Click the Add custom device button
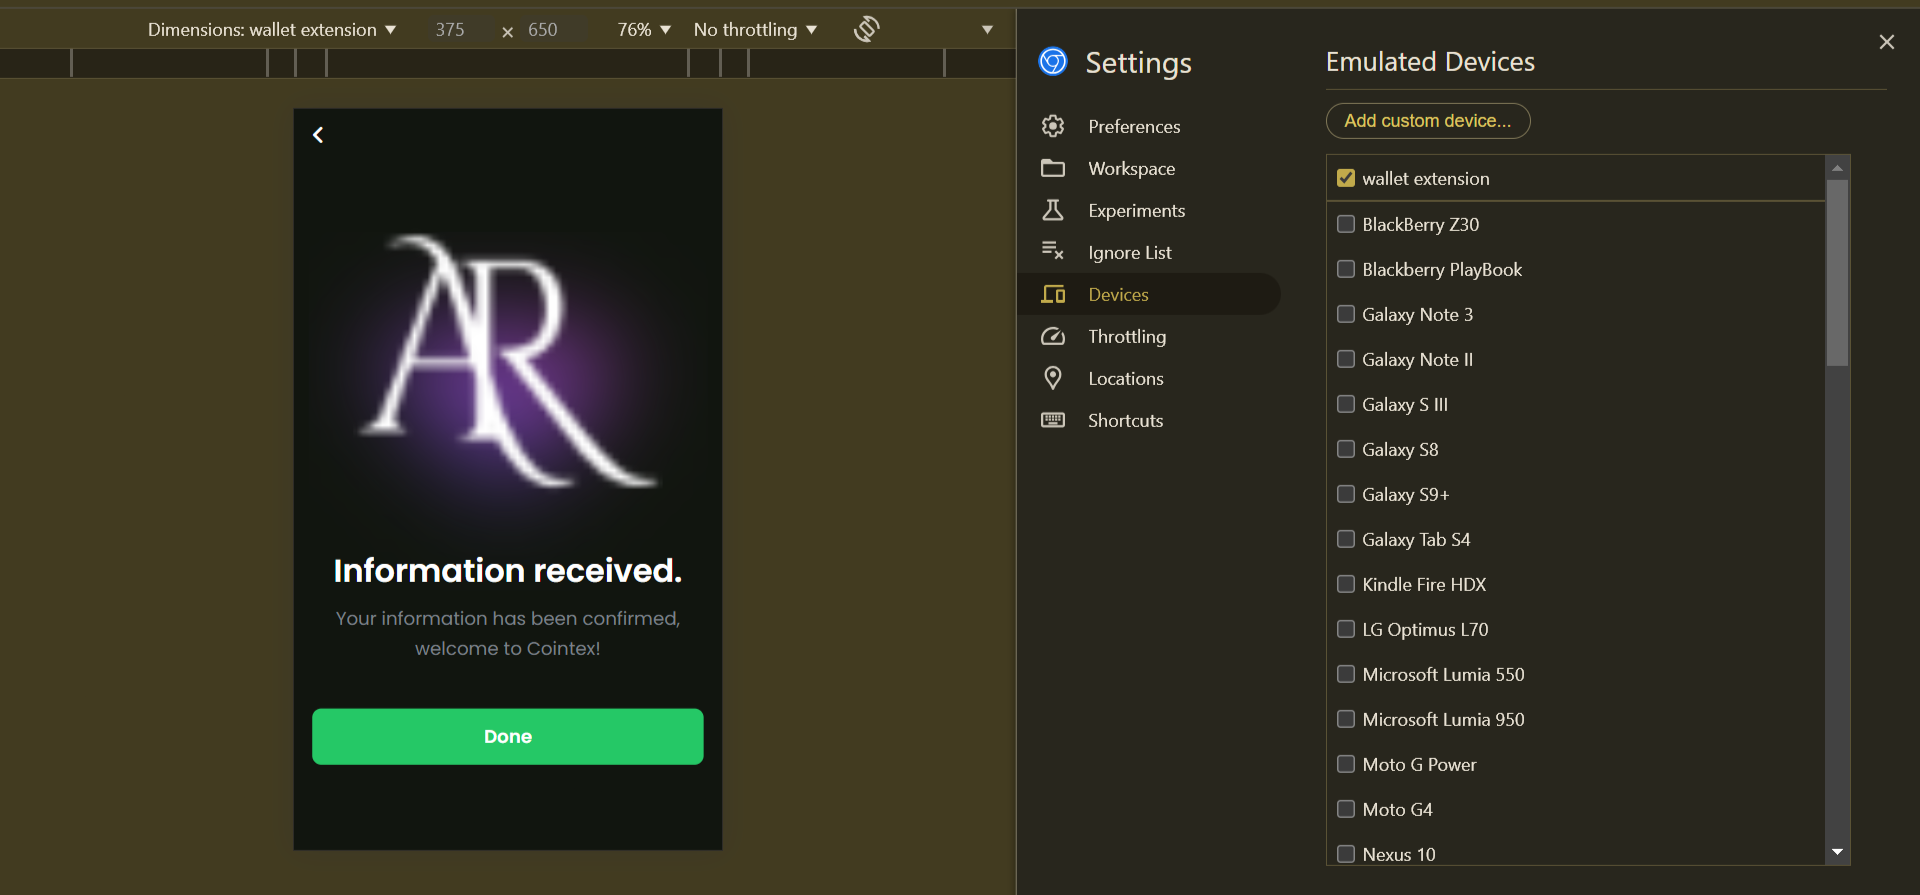Screen dimensions: 1920x895 1428,121
